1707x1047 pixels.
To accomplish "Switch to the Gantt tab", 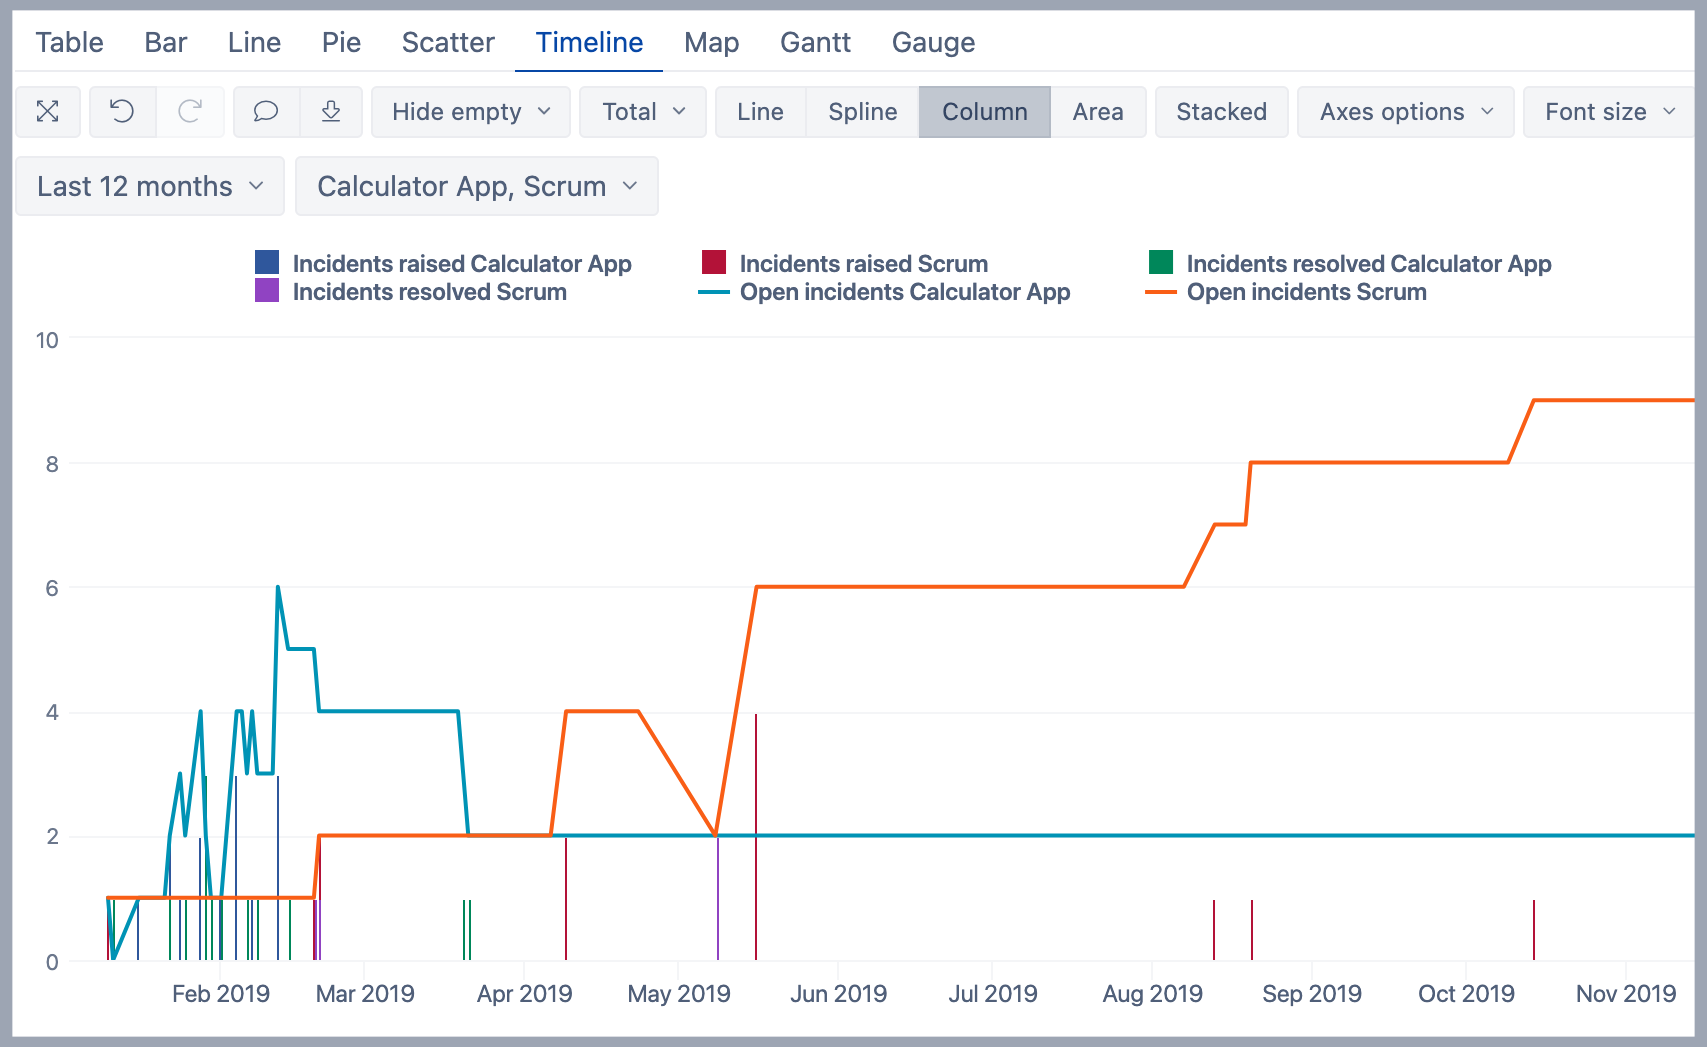I will pyautogui.click(x=815, y=42).
